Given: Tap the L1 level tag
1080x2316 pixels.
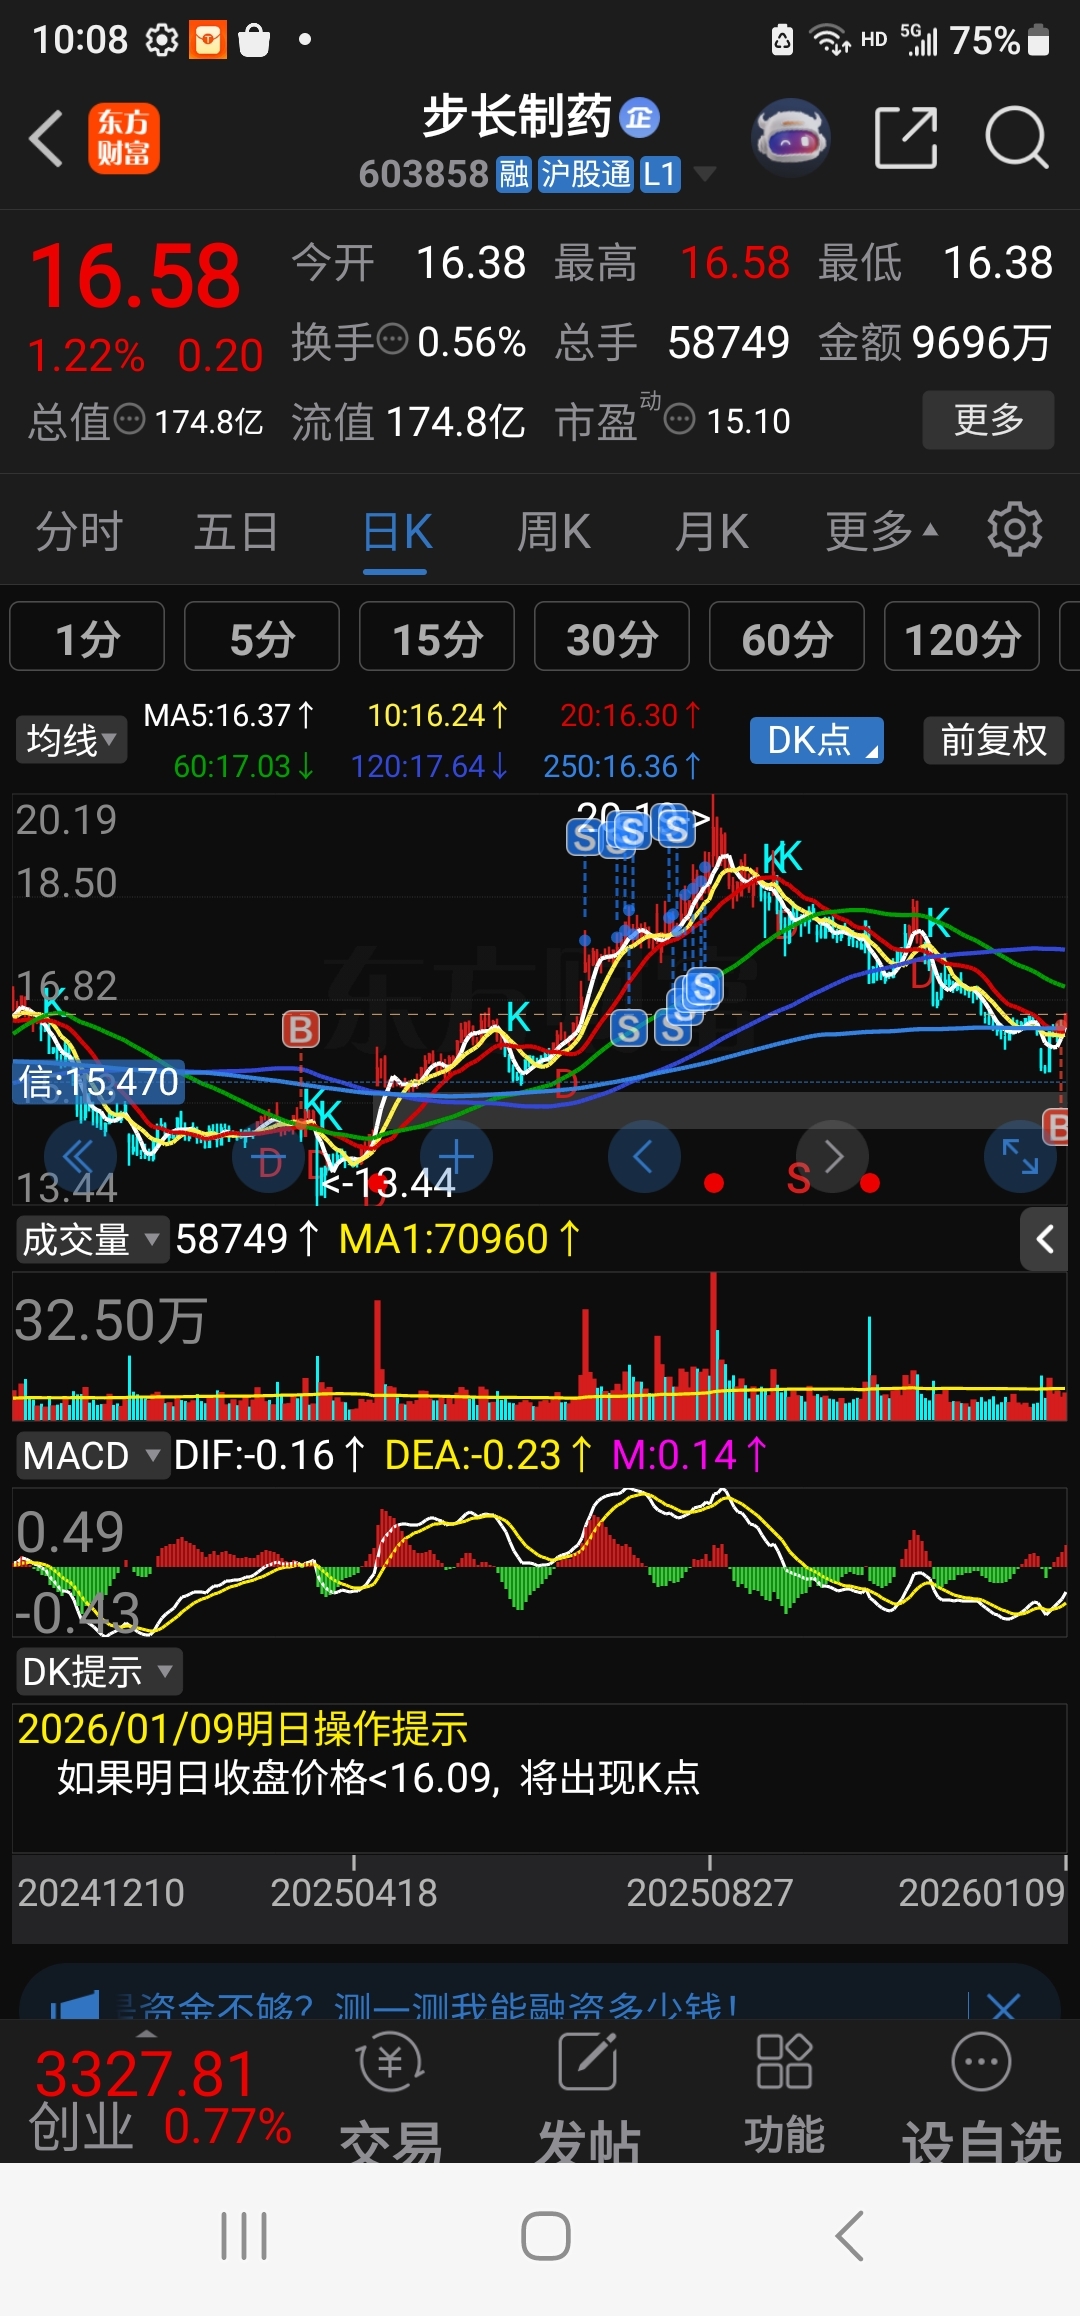Looking at the screenshot, I should [x=659, y=175].
